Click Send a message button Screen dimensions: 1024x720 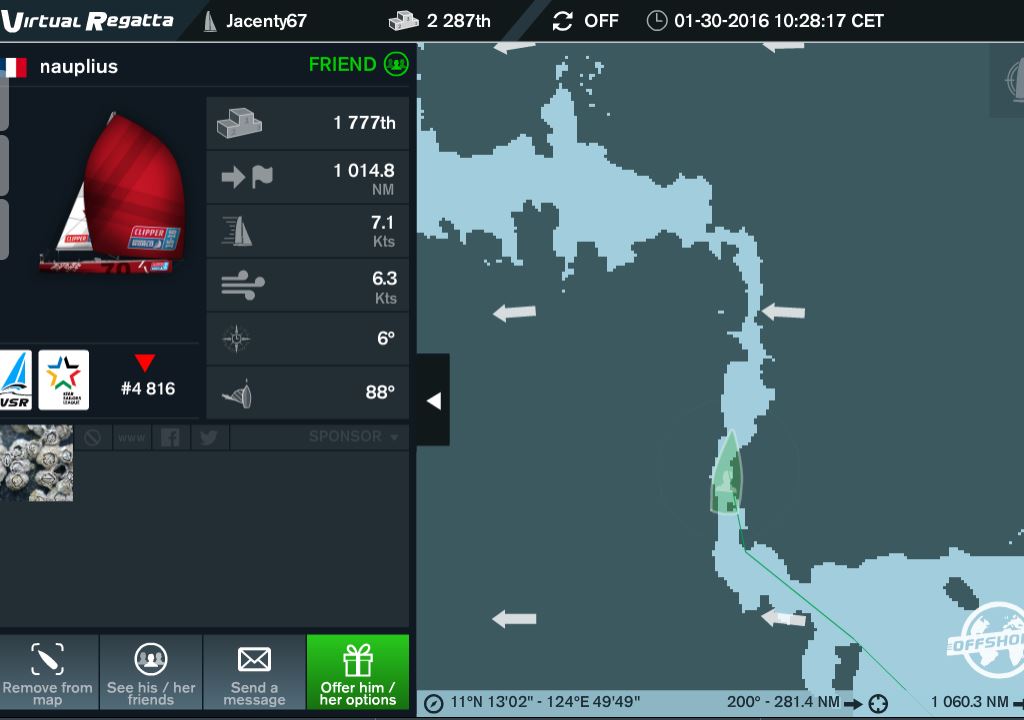(x=254, y=672)
